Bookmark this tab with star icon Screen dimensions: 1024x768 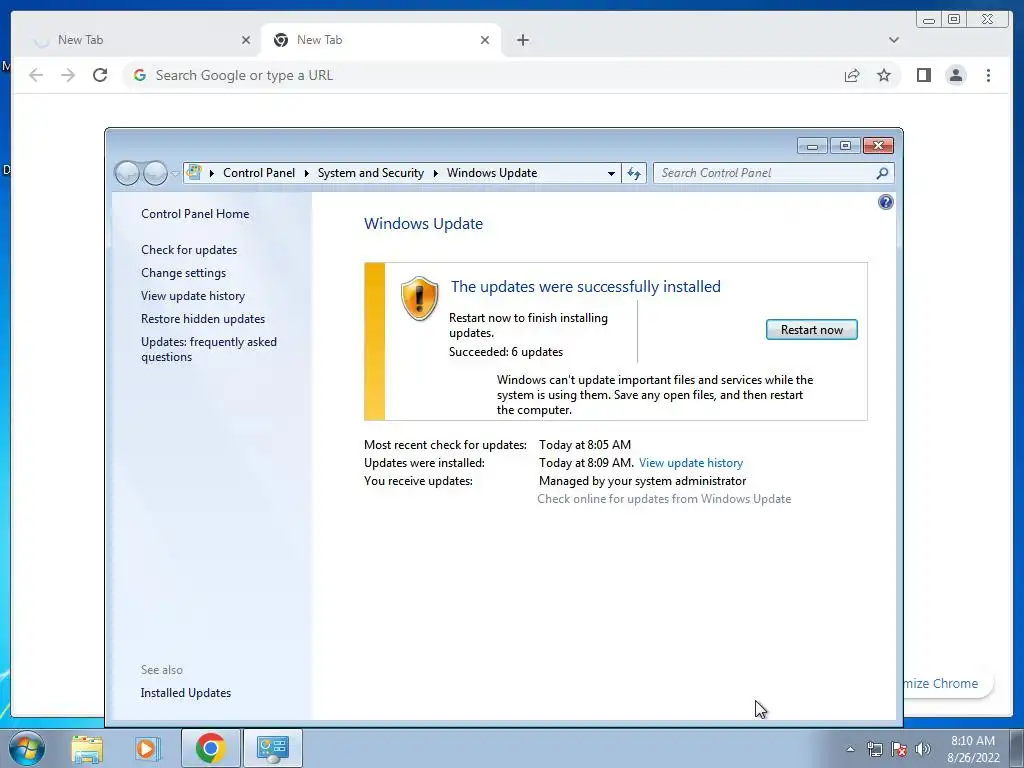point(884,75)
